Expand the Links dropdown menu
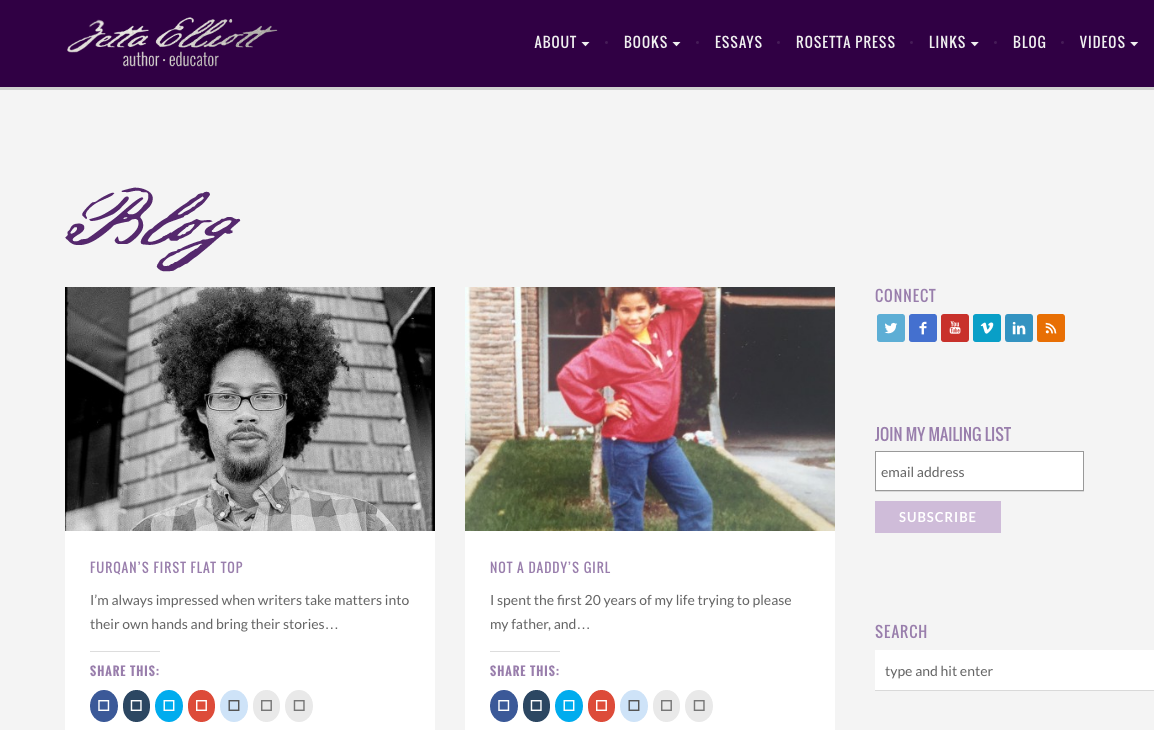This screenshot has height=730, width=1154. [x=954, y=42]
